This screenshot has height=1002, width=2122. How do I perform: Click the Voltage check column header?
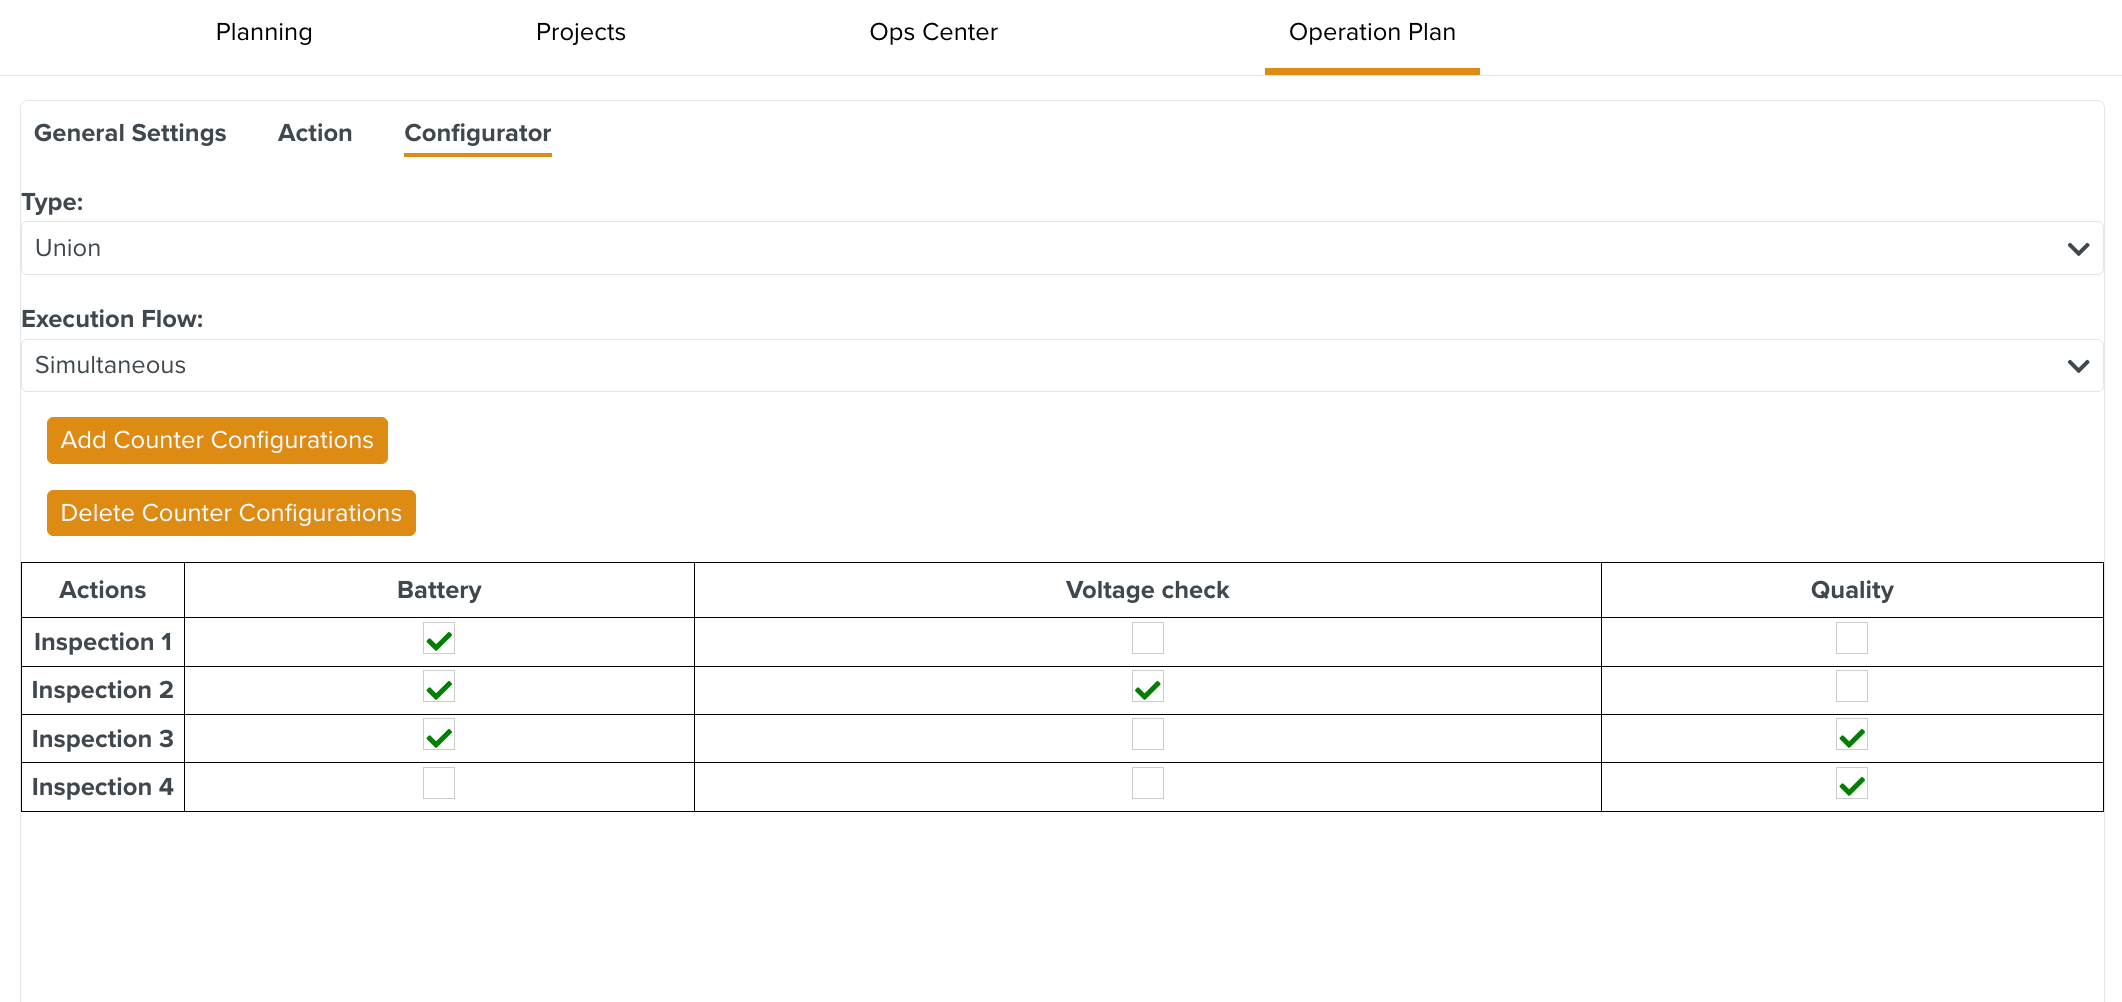click(x=1148, y=590)
